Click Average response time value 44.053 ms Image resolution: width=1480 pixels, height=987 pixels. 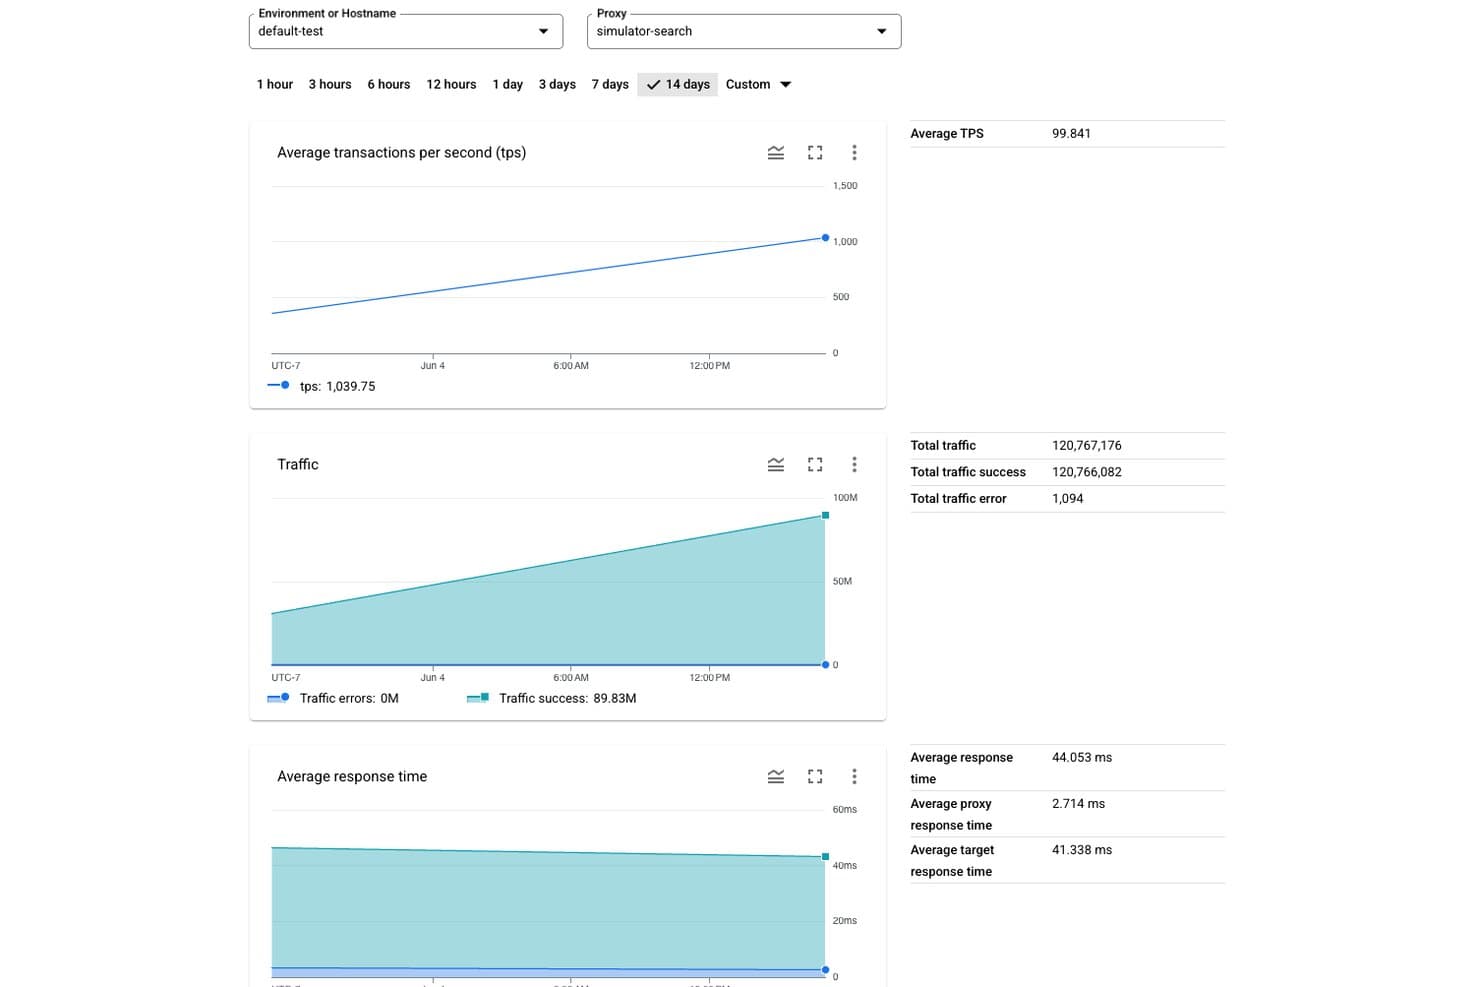[1082, 758]
